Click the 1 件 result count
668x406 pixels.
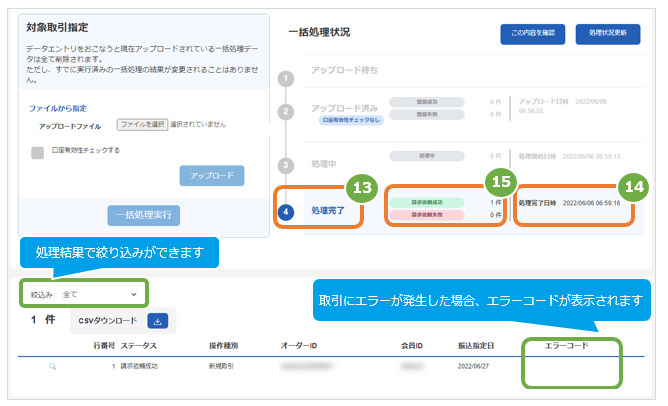(x=43, y=320)
